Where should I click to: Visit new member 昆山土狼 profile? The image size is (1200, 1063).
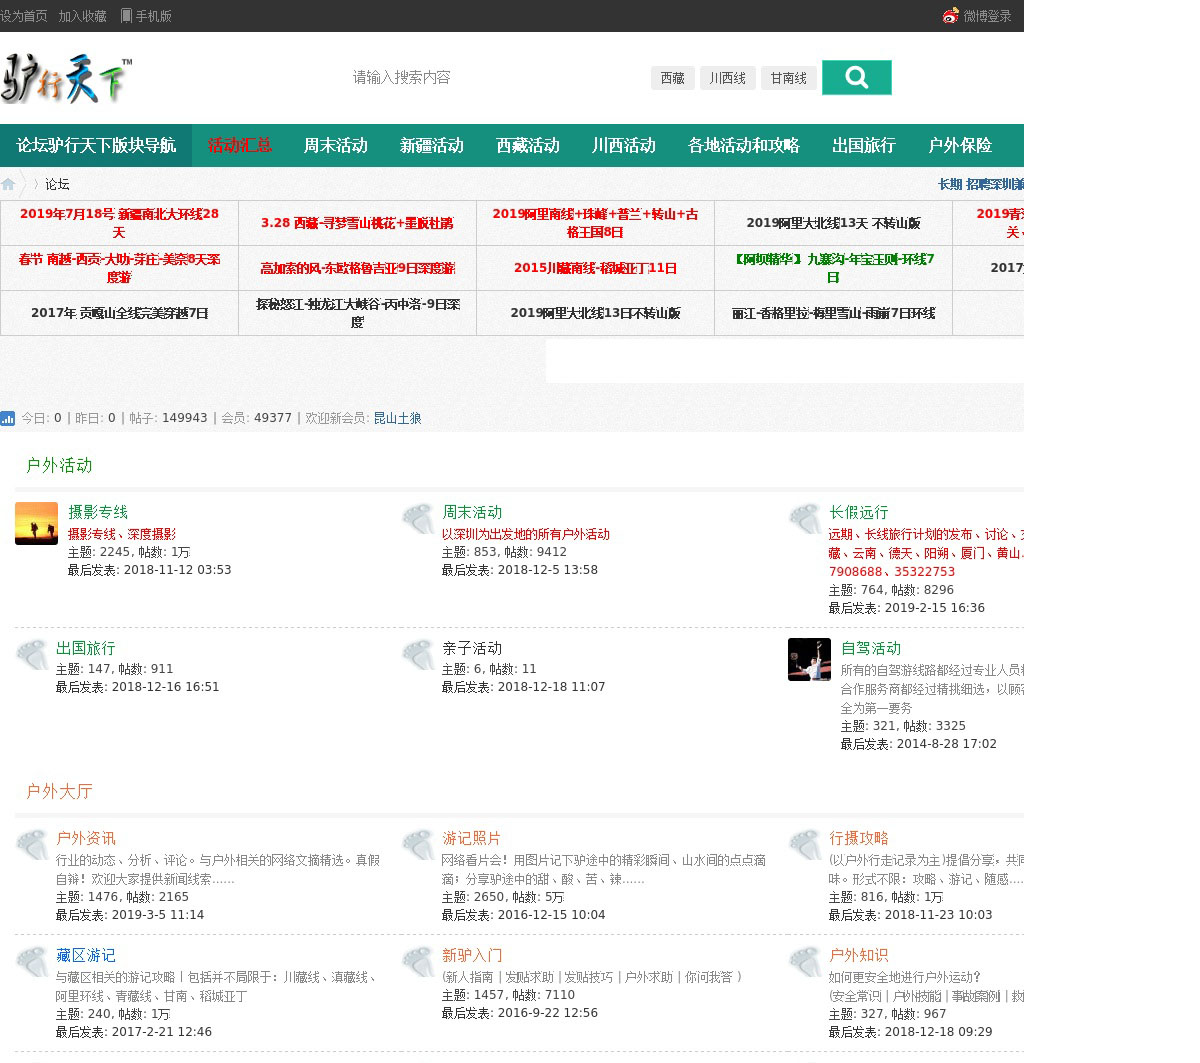click(397, 419)
